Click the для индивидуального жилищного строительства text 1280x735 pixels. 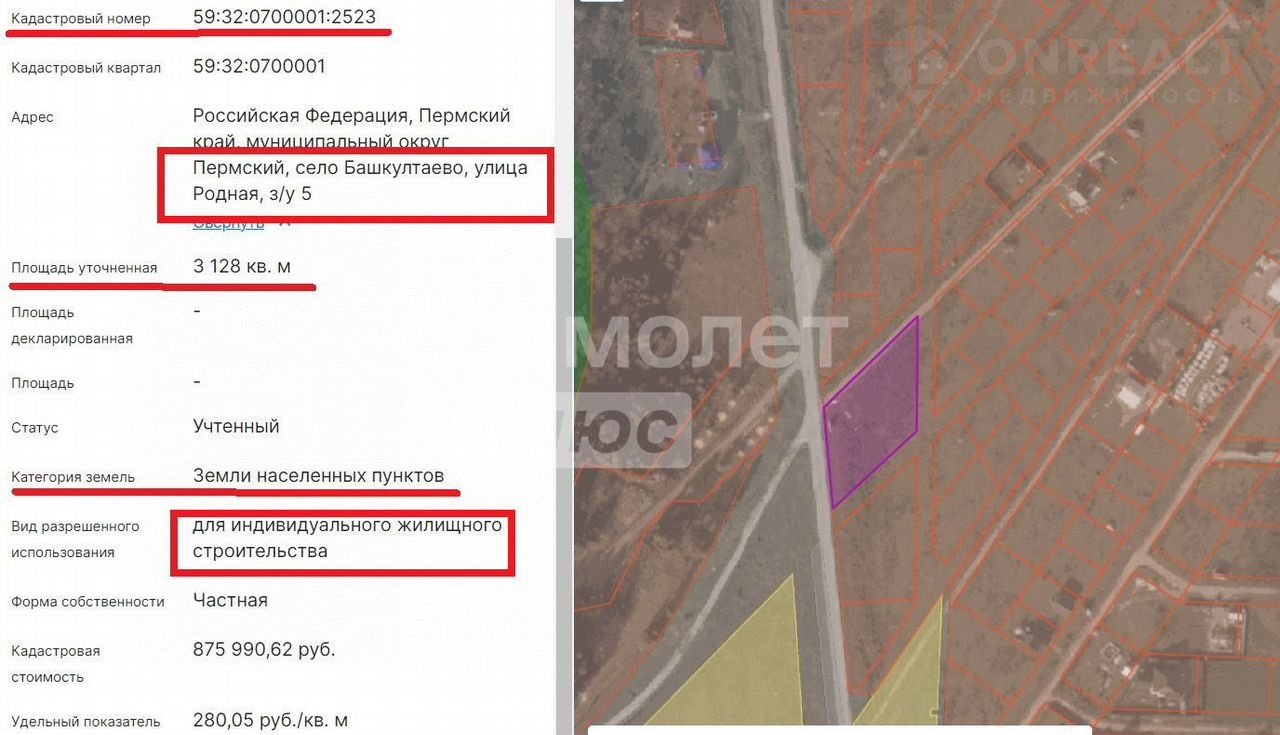click(347, 538)
